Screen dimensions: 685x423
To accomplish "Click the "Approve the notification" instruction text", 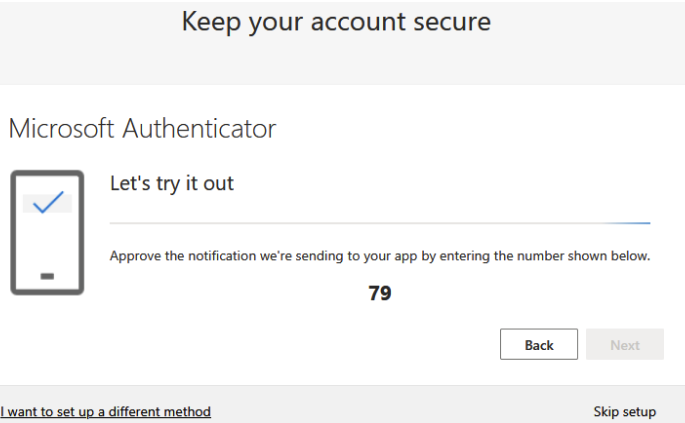I will pos(380,256).
